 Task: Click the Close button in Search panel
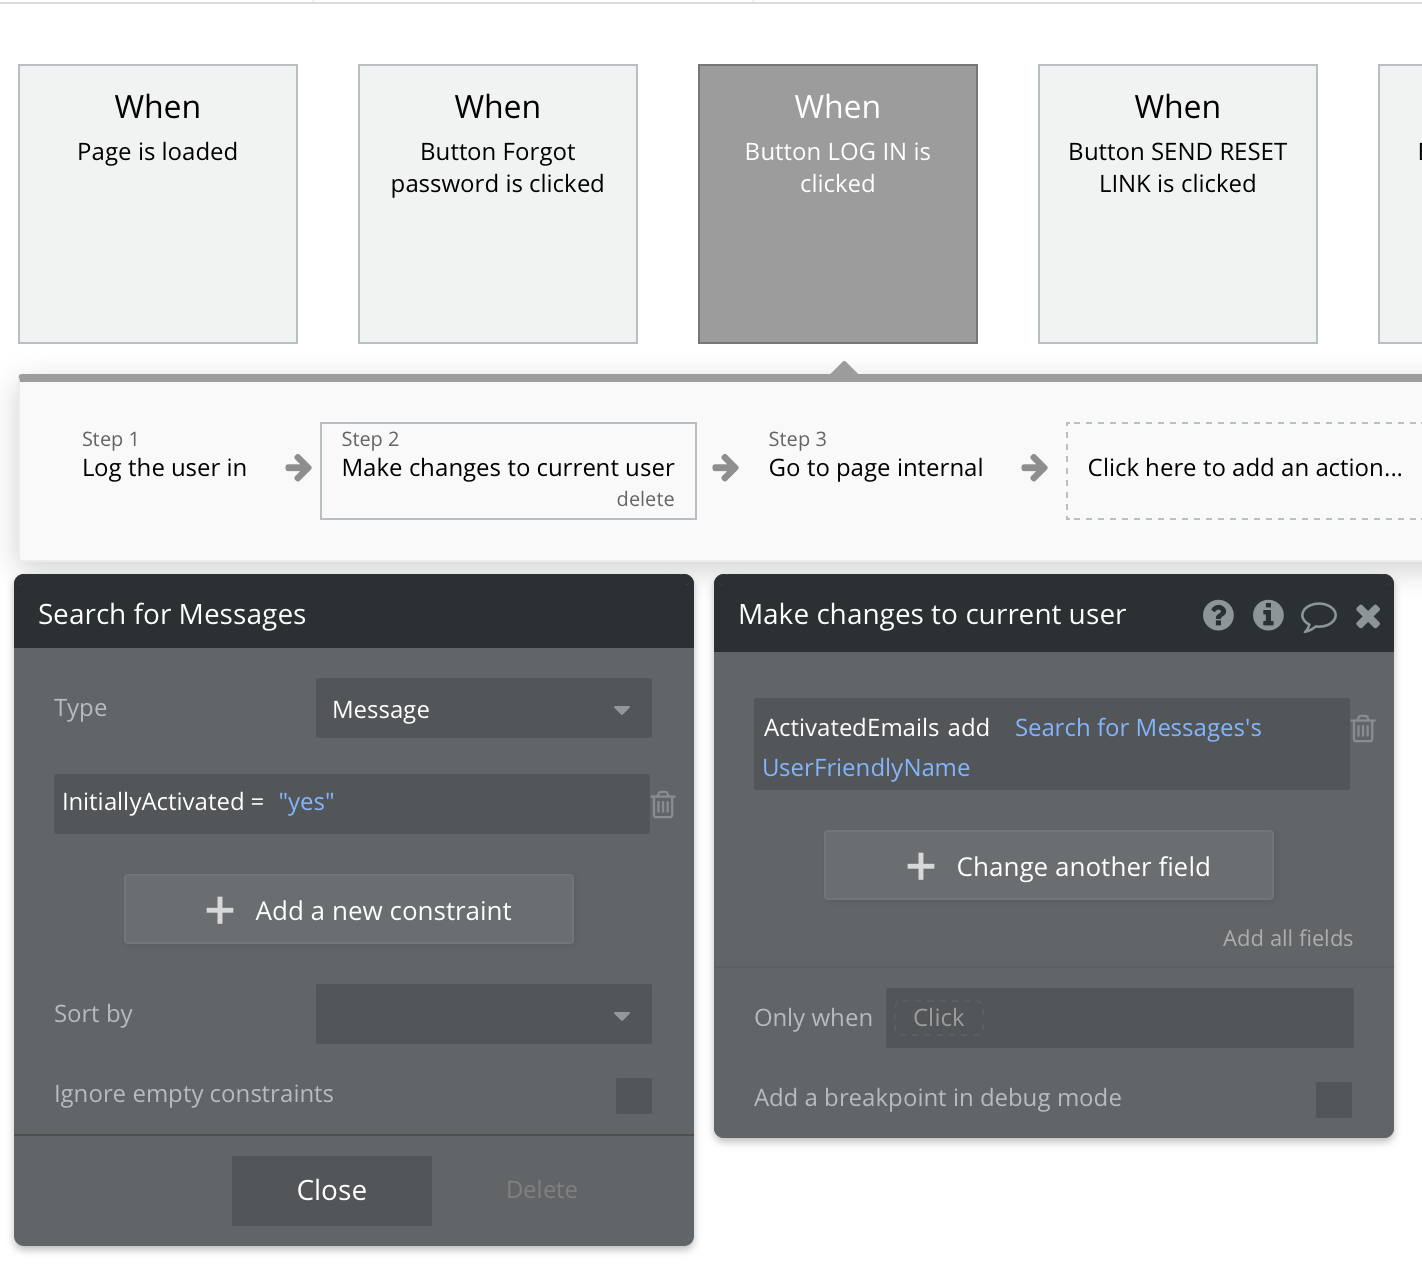(x=332, y=1191)
